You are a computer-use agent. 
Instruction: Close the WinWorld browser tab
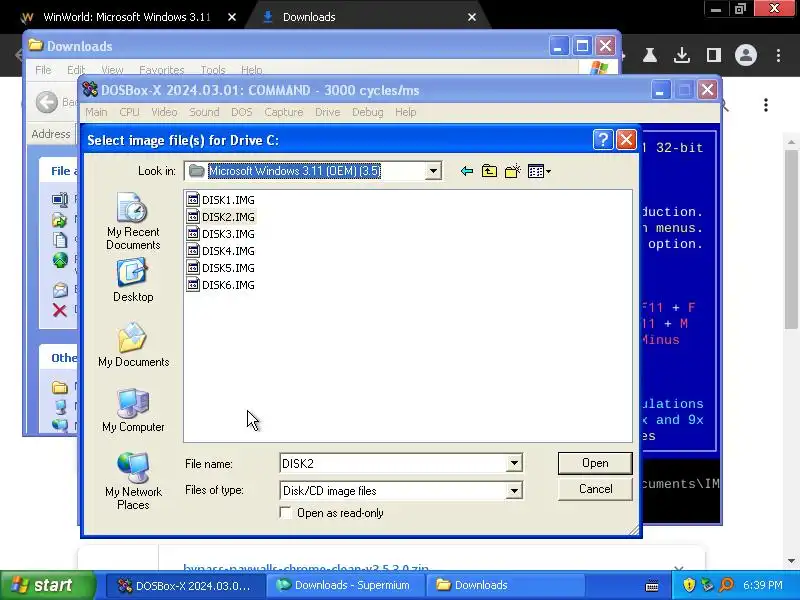tap(232, 17)
